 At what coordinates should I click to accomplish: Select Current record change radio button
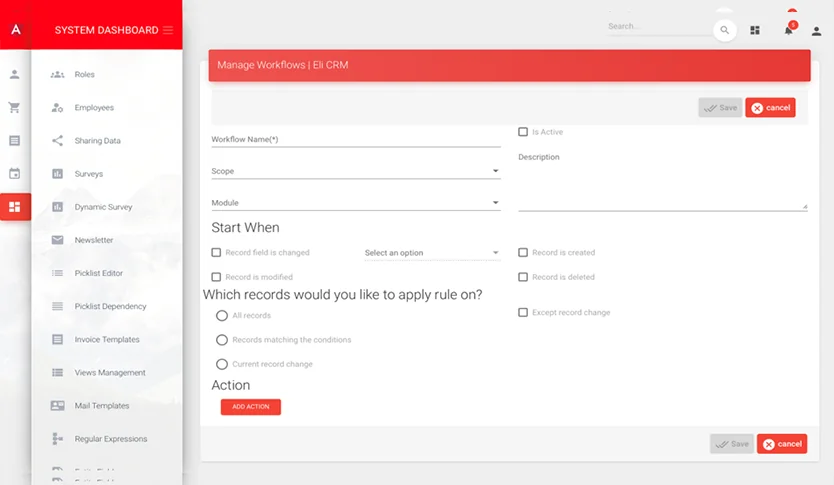222,364
